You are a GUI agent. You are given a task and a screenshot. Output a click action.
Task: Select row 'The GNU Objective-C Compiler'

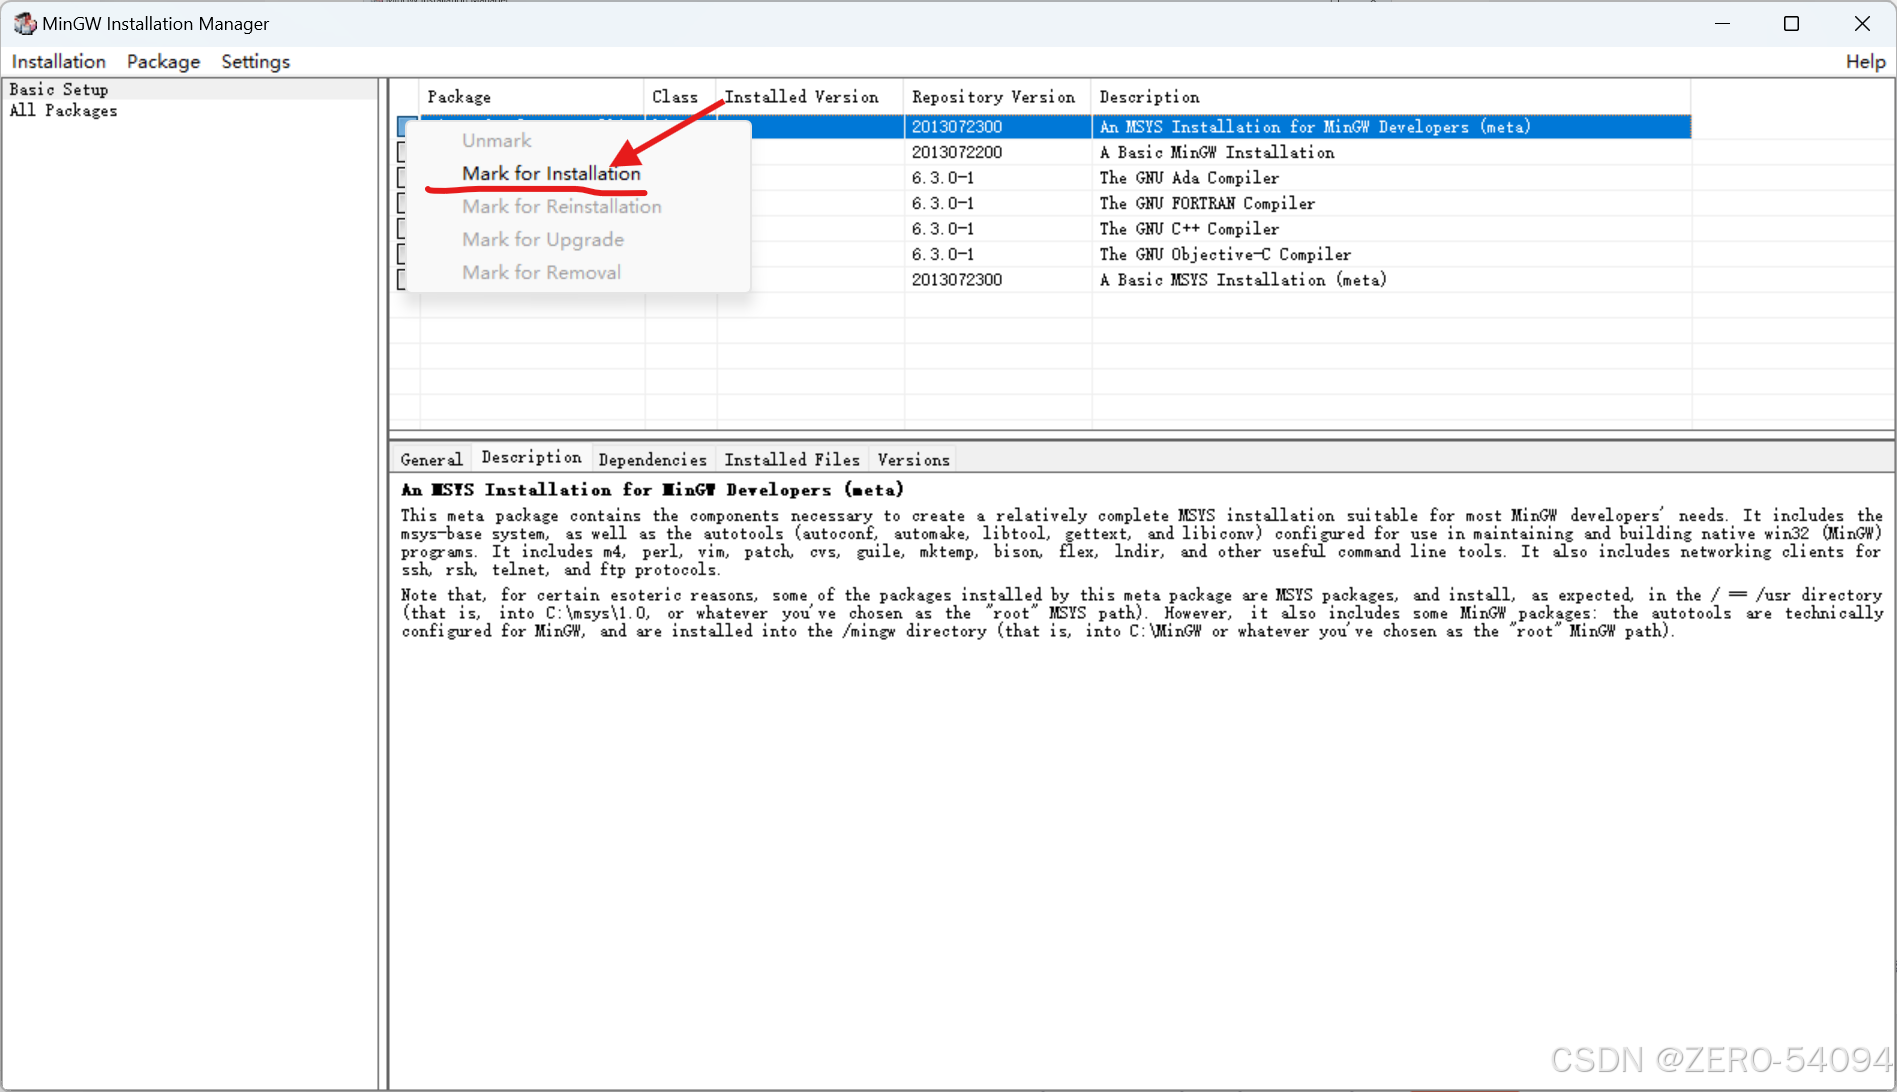click(1225, 254)
